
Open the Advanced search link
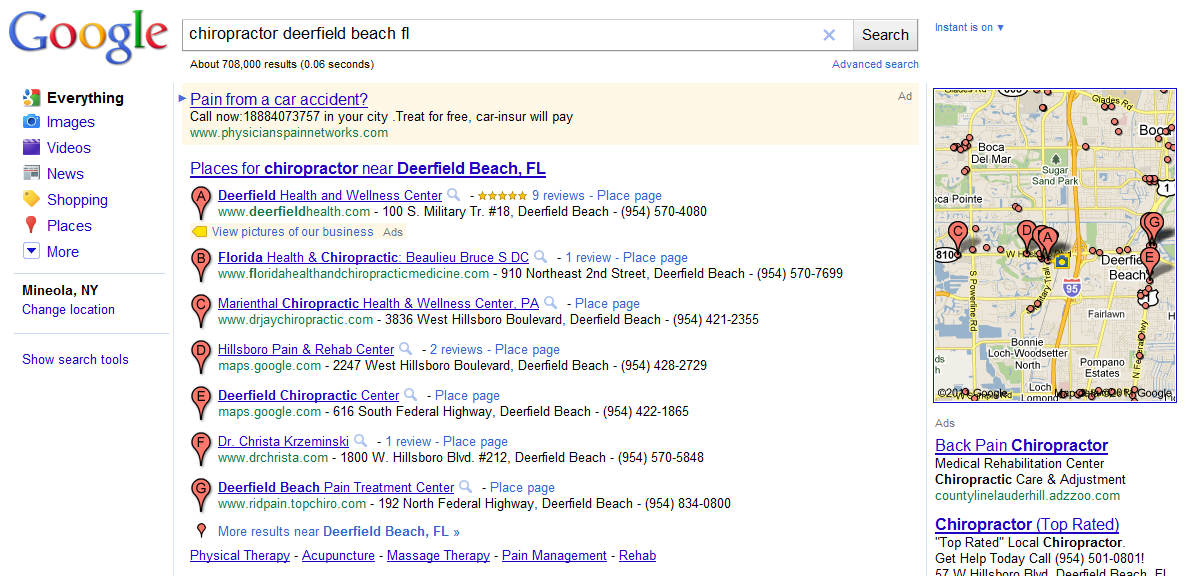(875, 64)
